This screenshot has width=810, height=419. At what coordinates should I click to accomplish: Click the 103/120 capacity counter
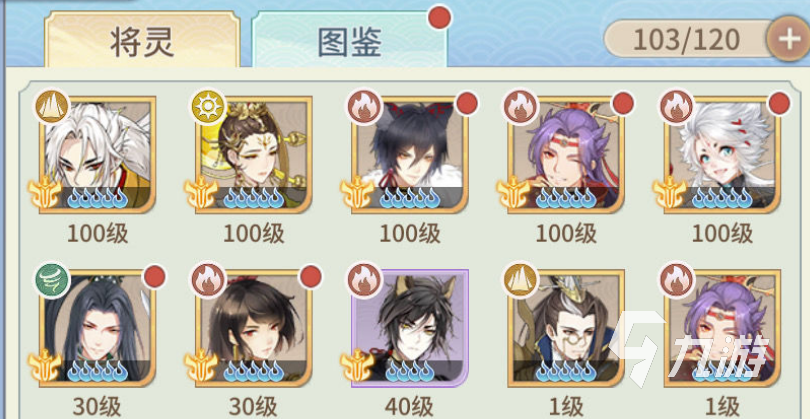pos(687,39)
